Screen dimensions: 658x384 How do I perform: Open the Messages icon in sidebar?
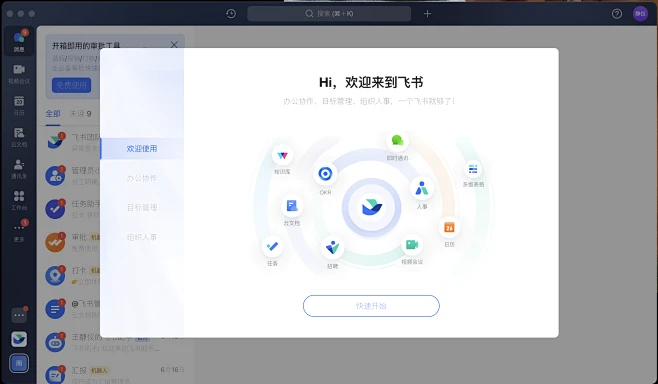pyautogui.click(x=19, y=41)
